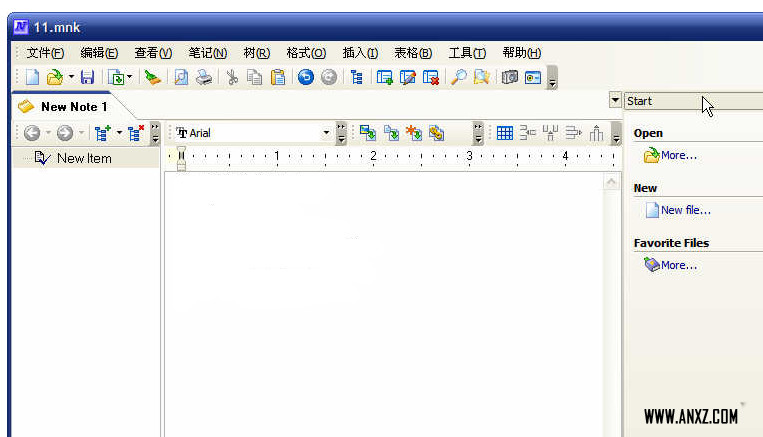Click the insert file icon with green arrow

click(x=391, y=133)
